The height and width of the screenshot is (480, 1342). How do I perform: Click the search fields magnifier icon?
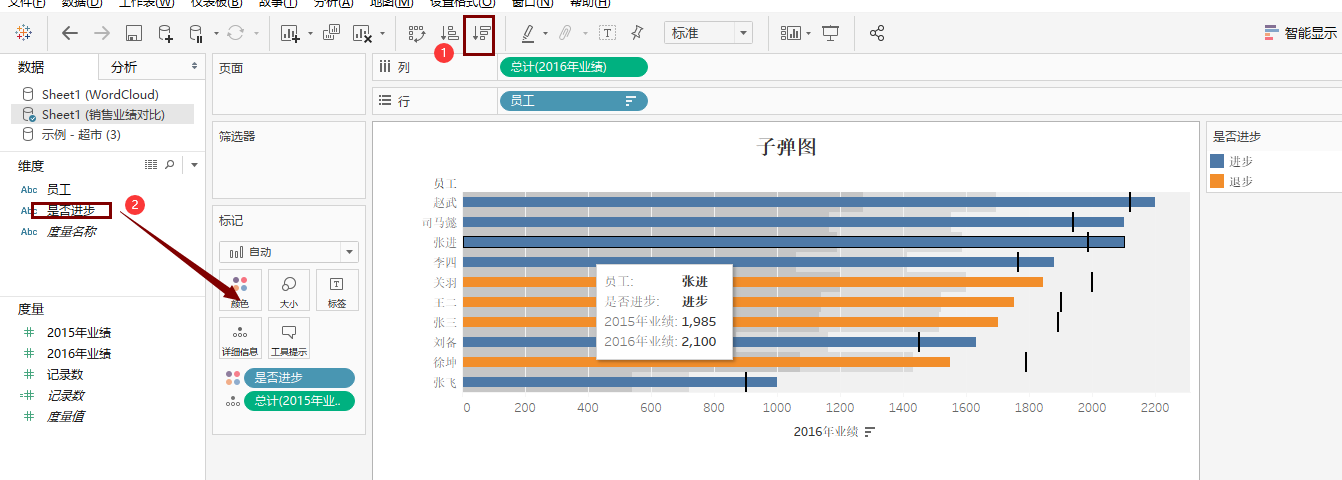click(170, 164)
